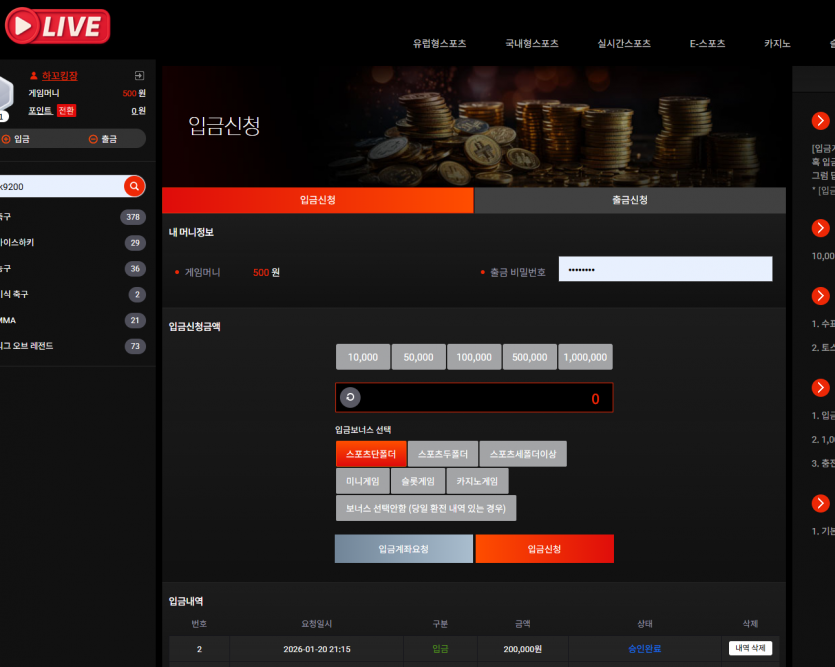Image resolution: width=835 pixels, height=667 pixels.
Task: Select the 스포츠단폴더 bonus option
Action: (371, 454)
